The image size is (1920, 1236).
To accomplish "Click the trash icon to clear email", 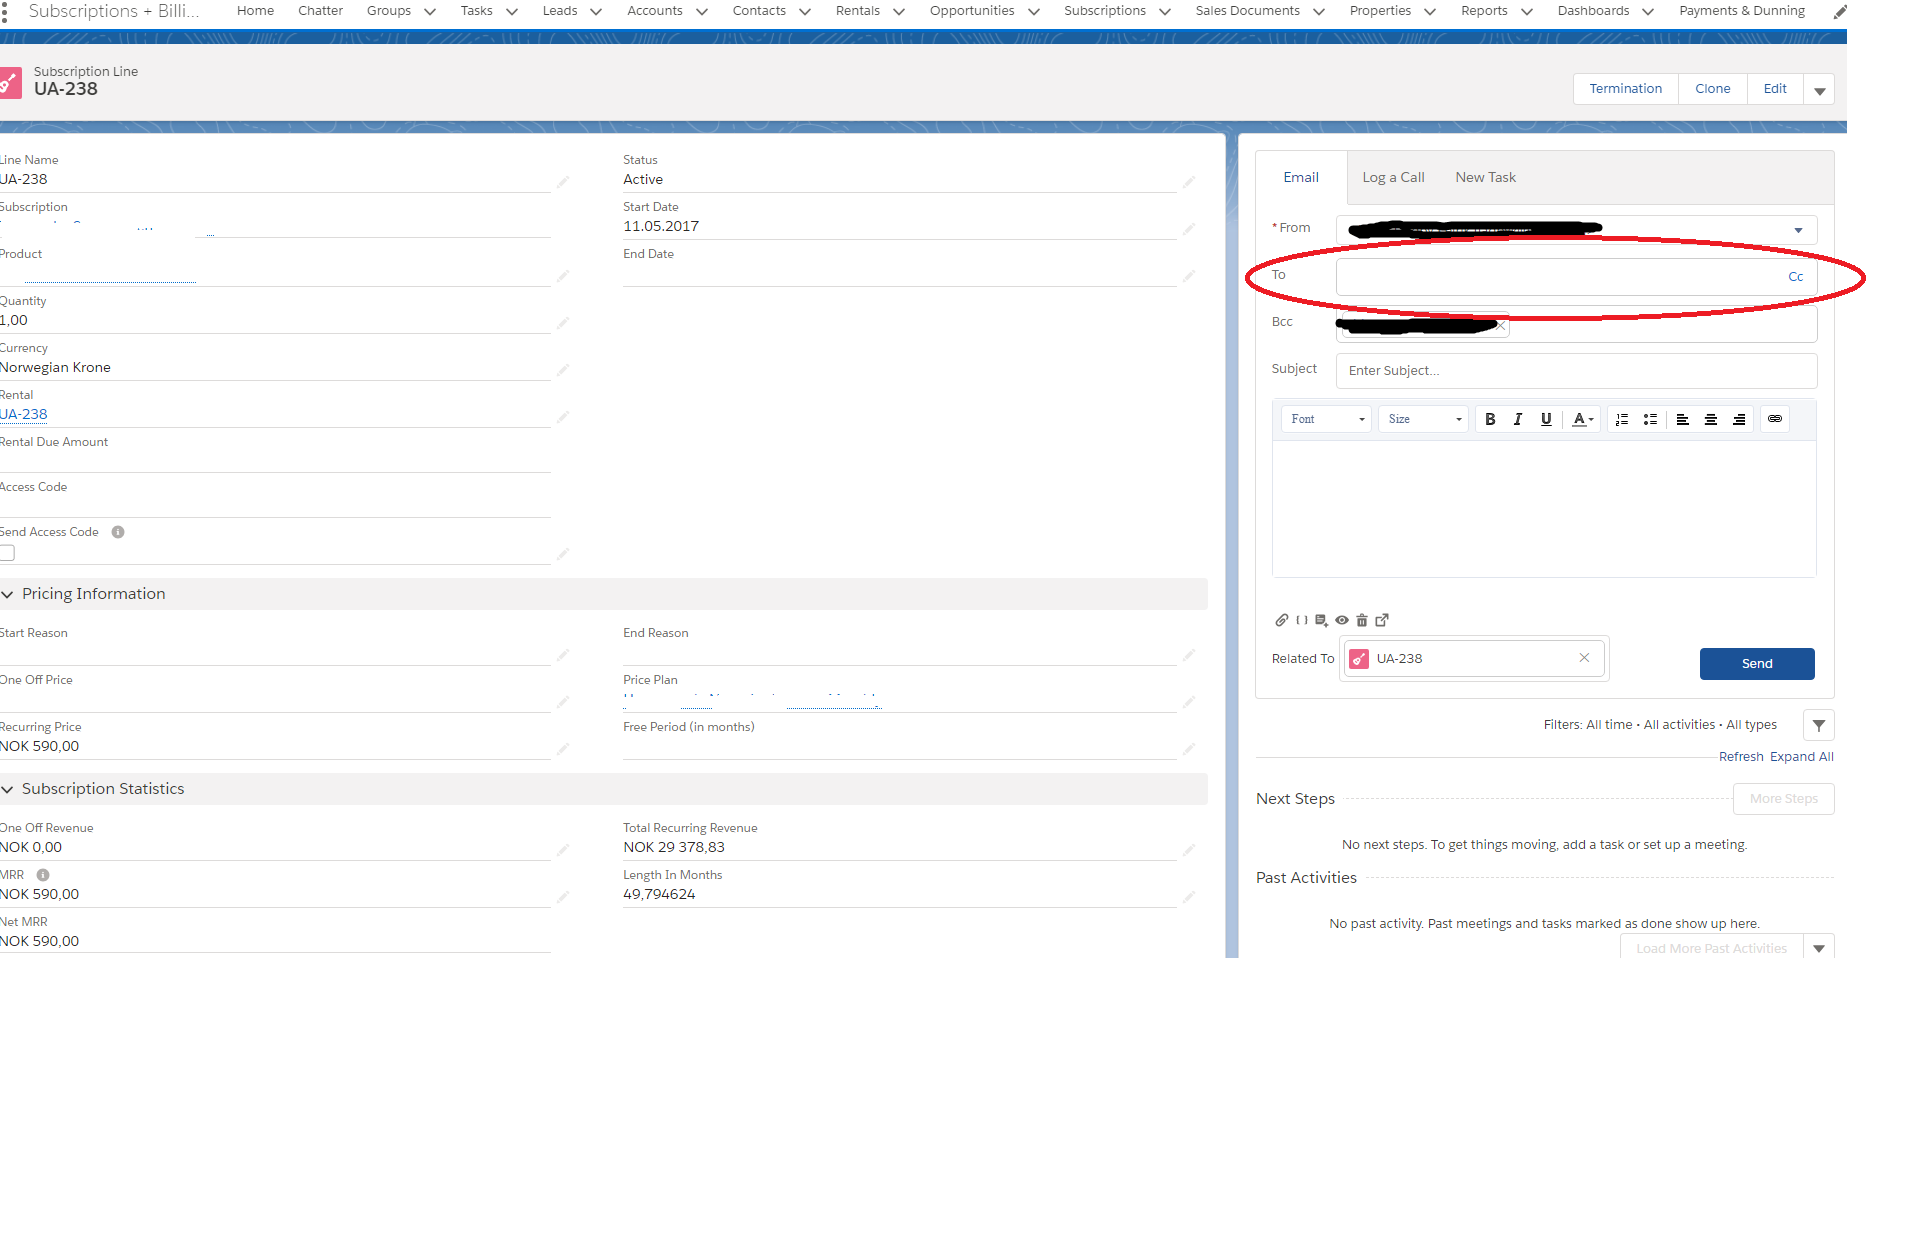I will pyautogui.click(x=1362, y=620).
